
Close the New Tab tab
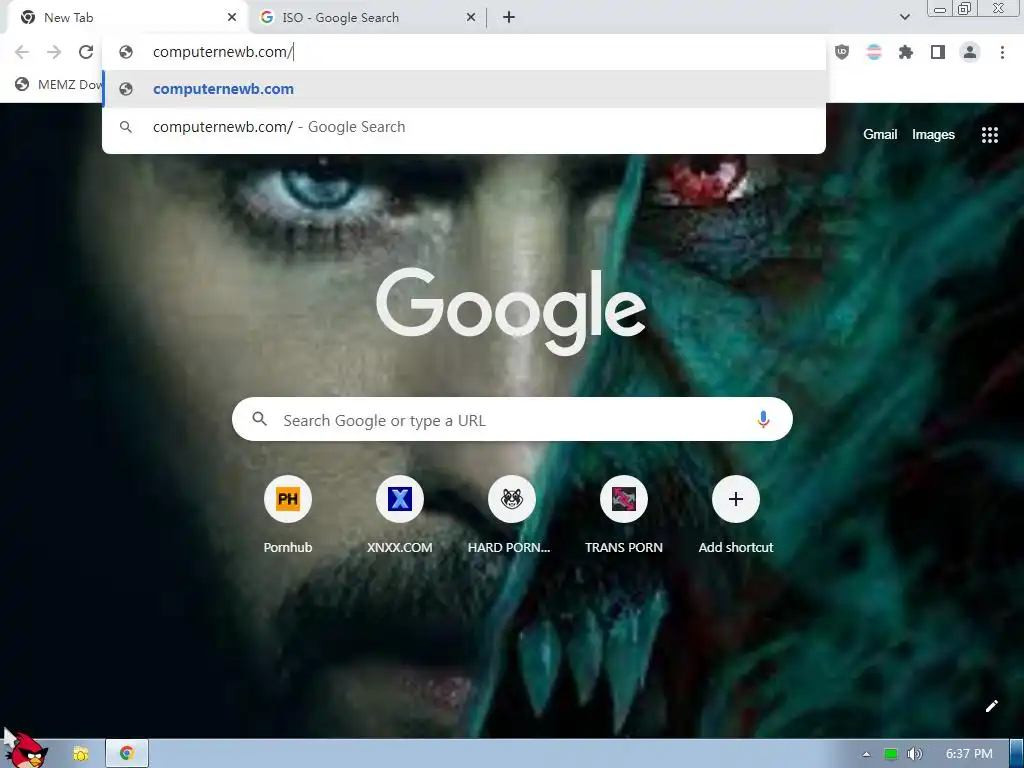[232, 18]
